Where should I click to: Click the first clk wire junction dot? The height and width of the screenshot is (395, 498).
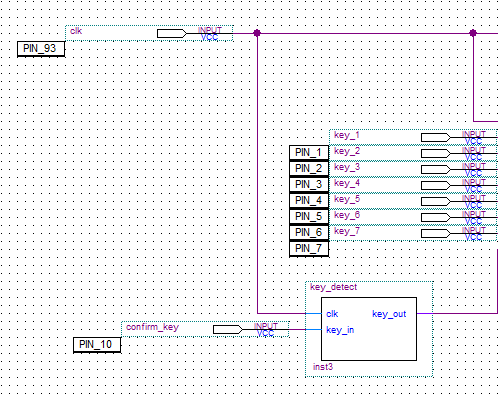[x=257, y=33]
